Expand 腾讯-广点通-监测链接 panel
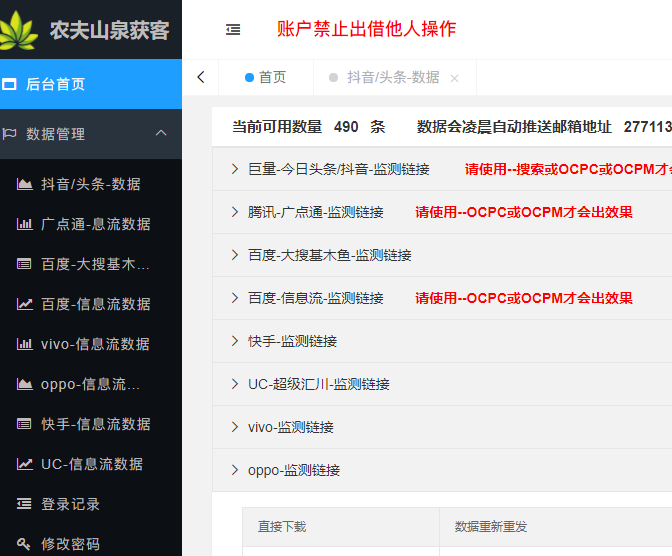The width and height of the screenshot is (672, 556). [315, 212]
